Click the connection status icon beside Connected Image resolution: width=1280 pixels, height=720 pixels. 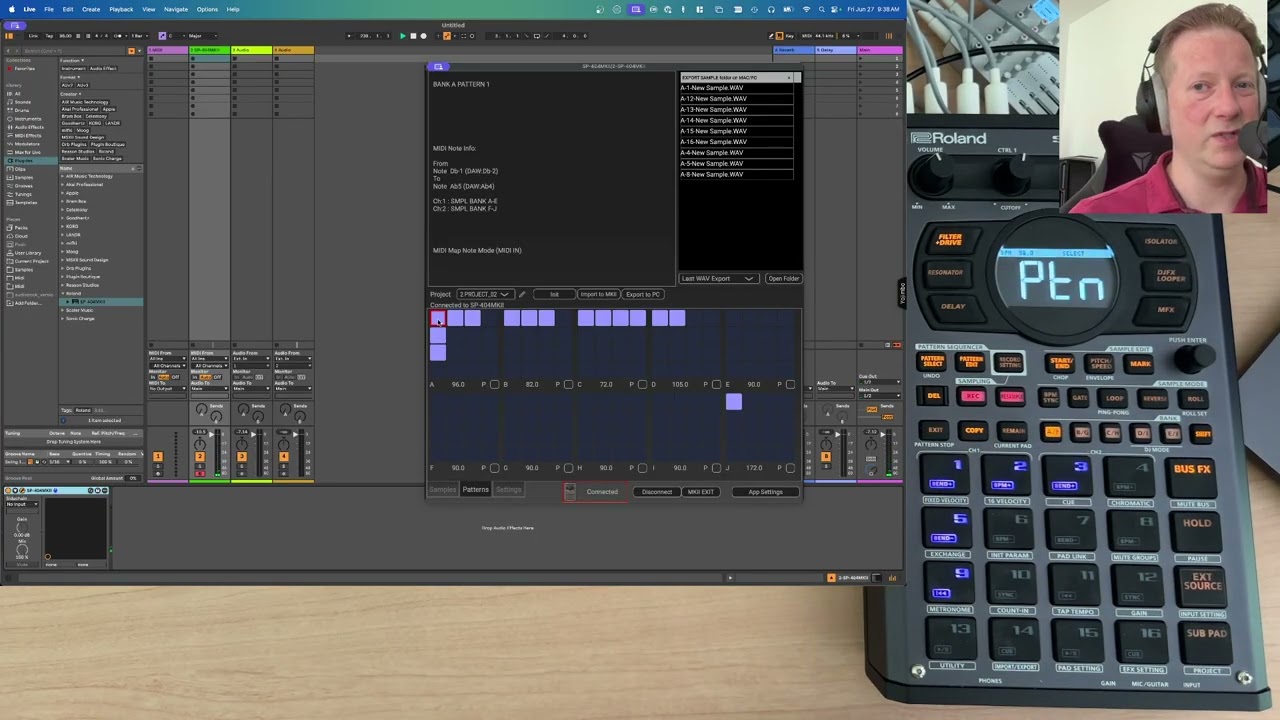570,492
